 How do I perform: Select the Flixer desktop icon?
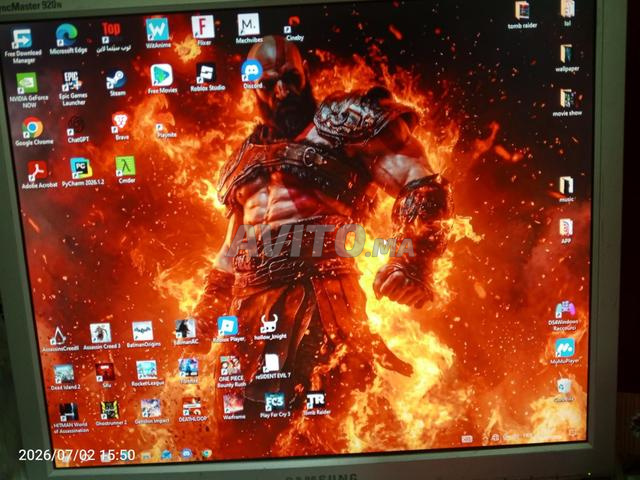point(203,27)
